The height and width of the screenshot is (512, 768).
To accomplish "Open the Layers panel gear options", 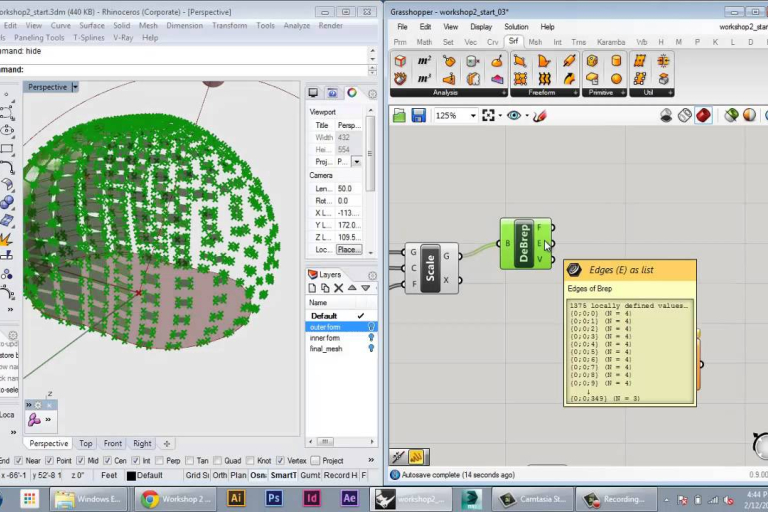I will point(372,275).
